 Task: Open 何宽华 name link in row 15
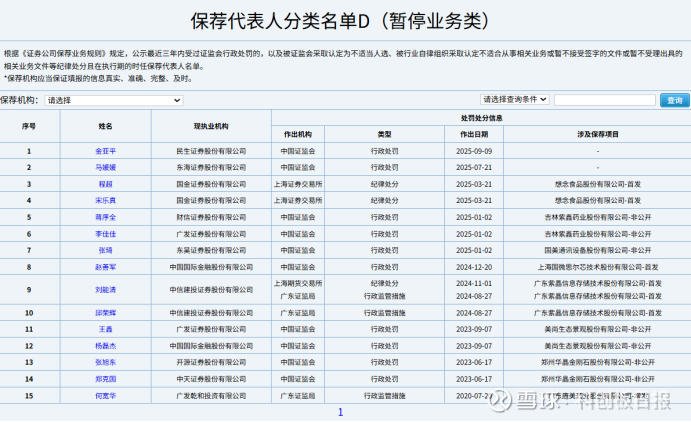click(105, 396)
